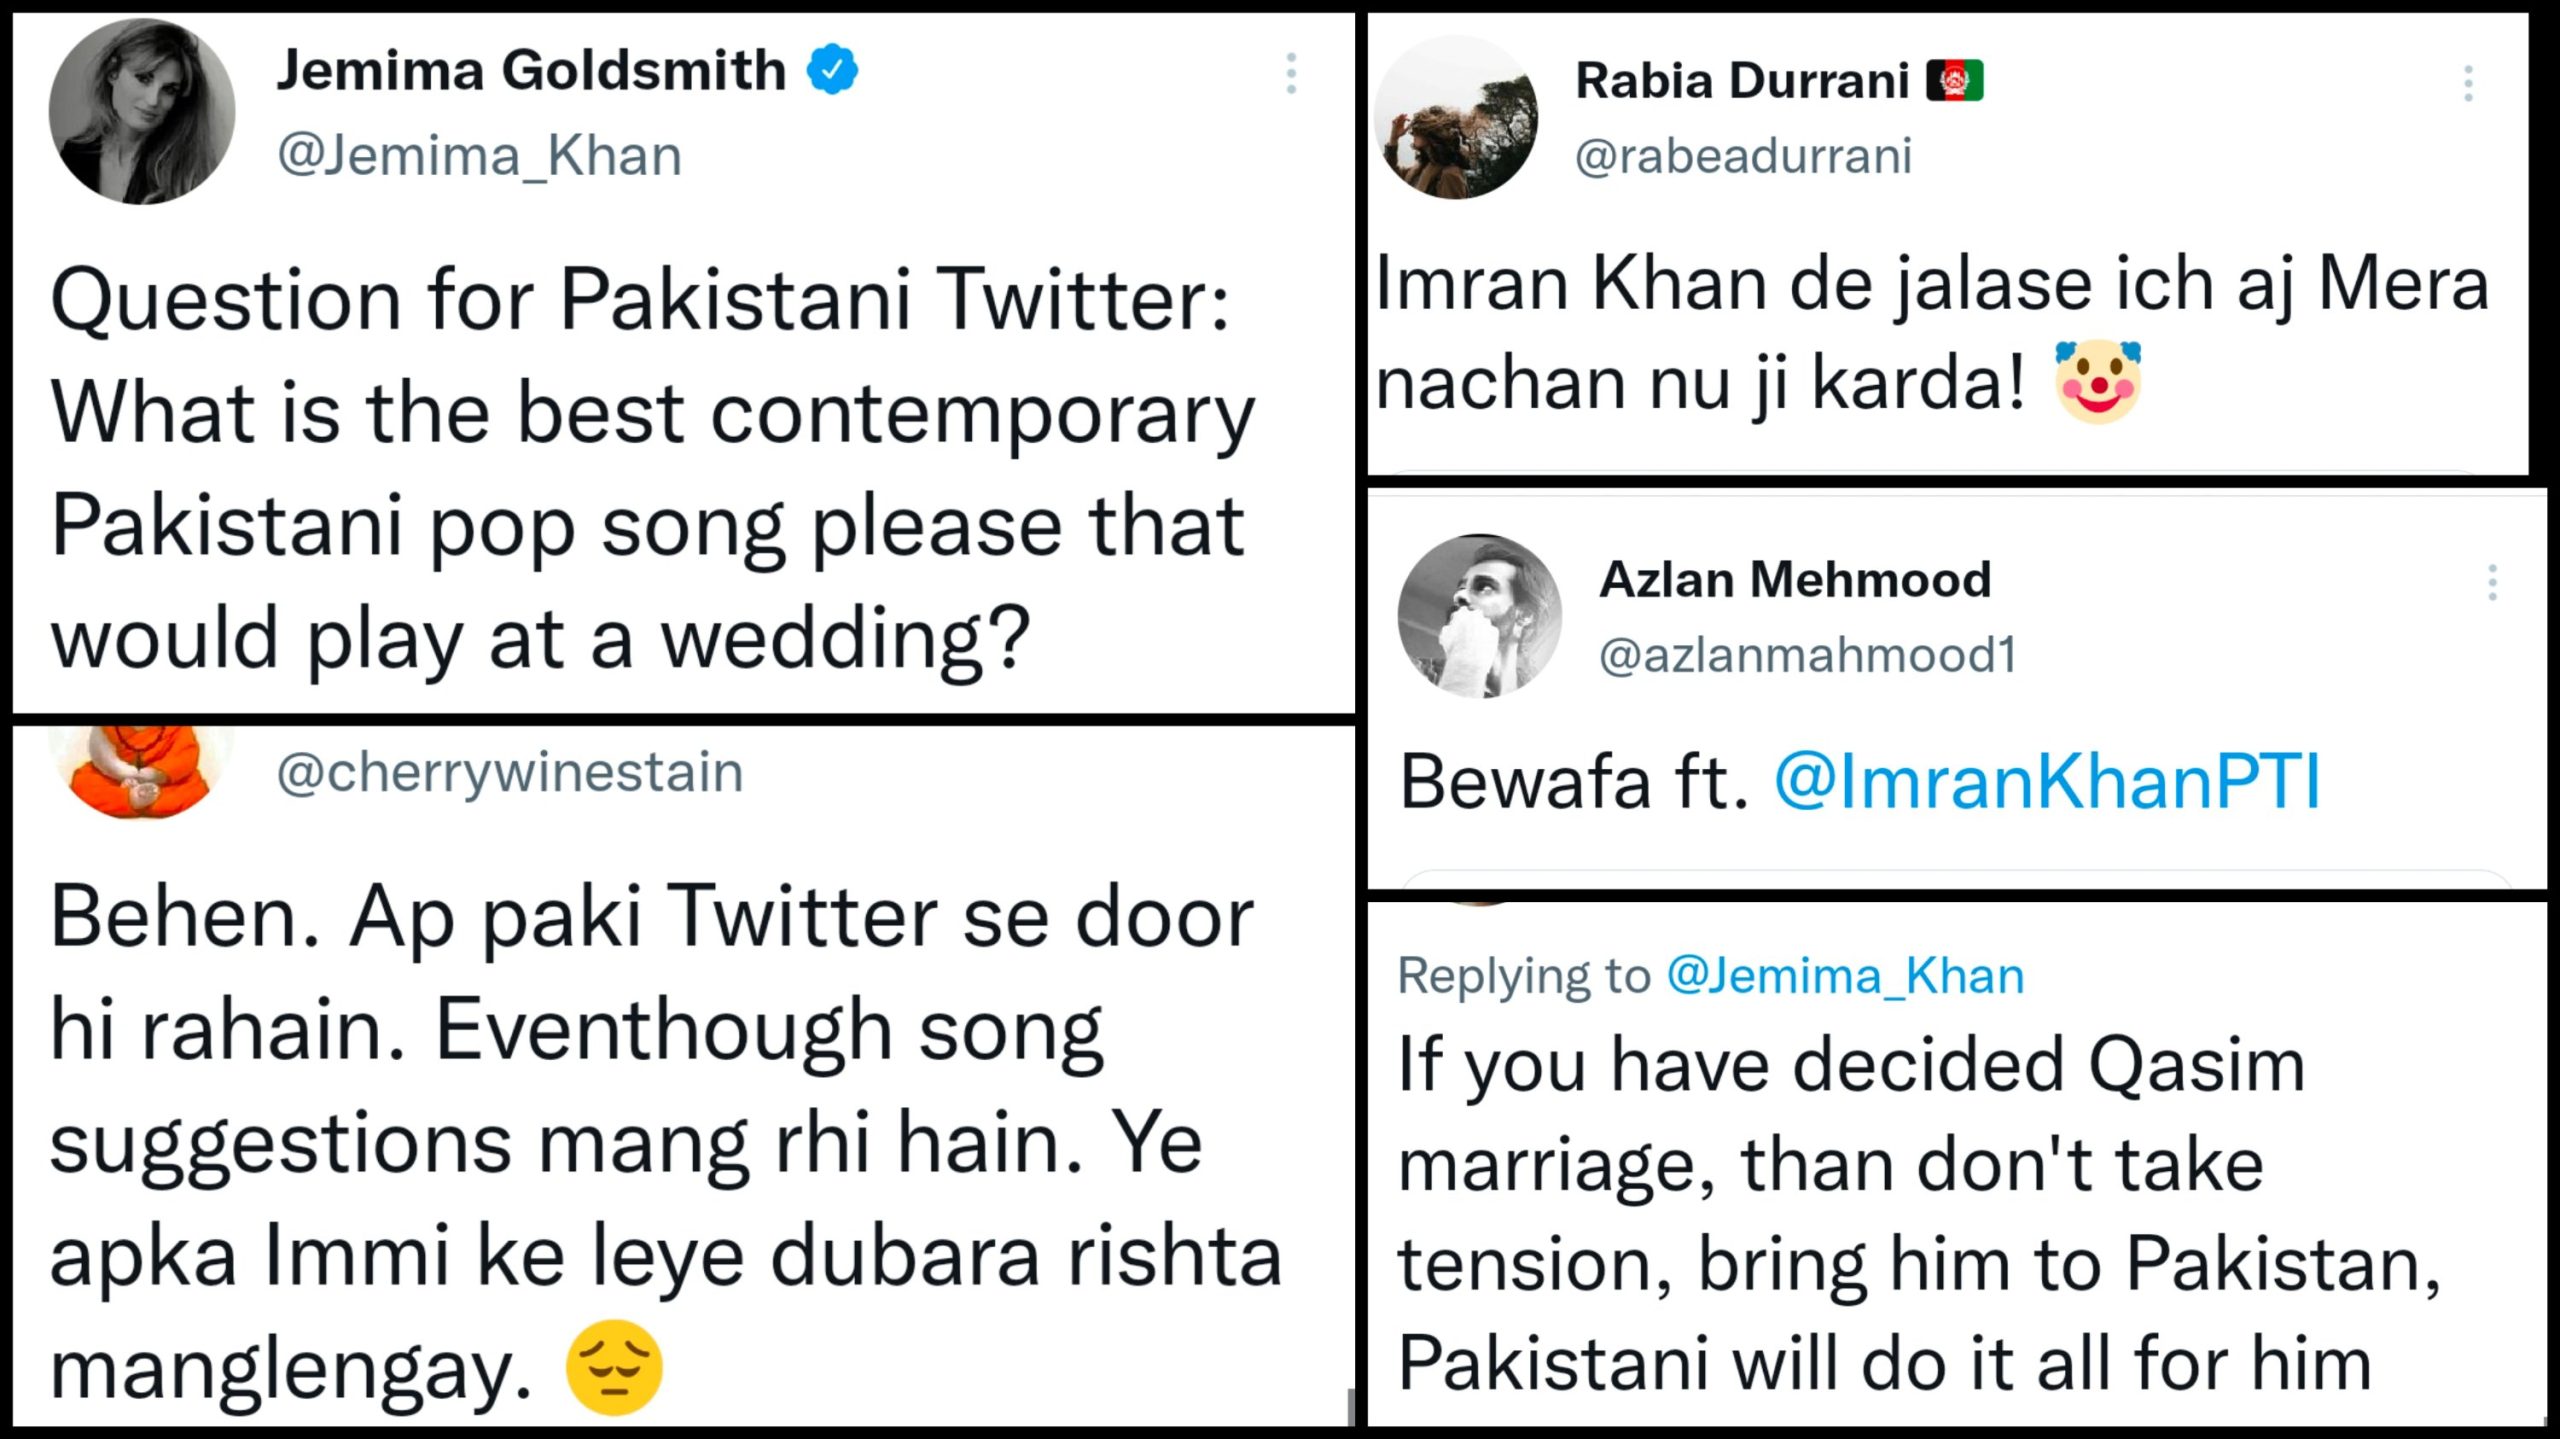Image resolution: width=2560 pixels, height=1439 pixels.
Task: Open Azlan Mehmood's profile picture
Action: (x=1479, y=616)
